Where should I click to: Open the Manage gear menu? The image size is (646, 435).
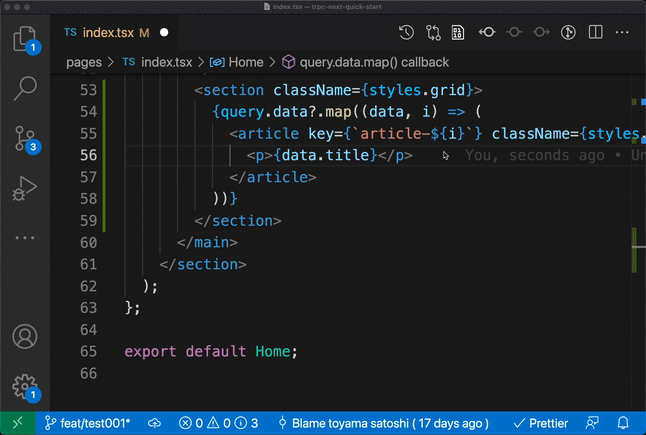tap(24, 386)
